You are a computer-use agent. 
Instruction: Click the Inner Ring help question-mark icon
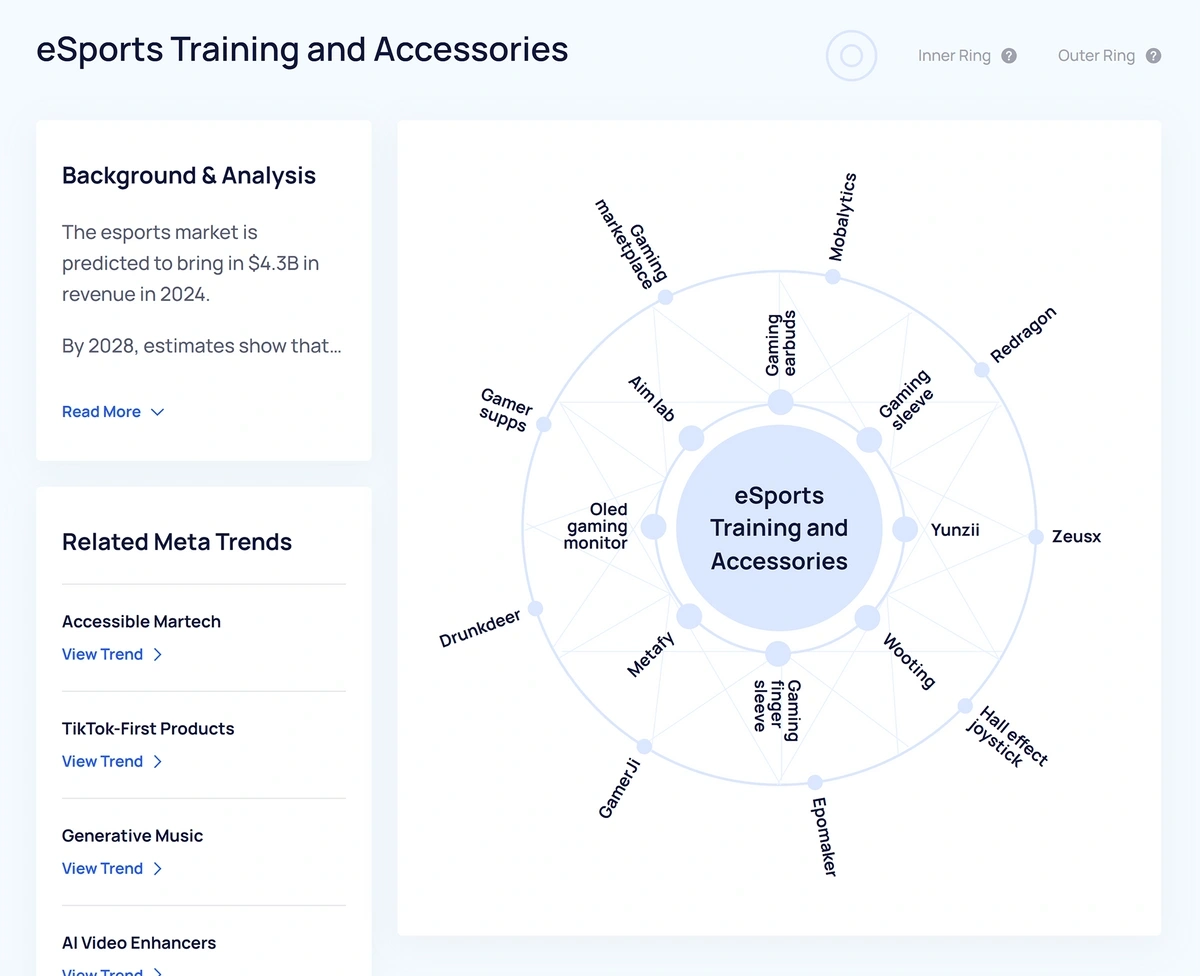(x=1009, y=56)
